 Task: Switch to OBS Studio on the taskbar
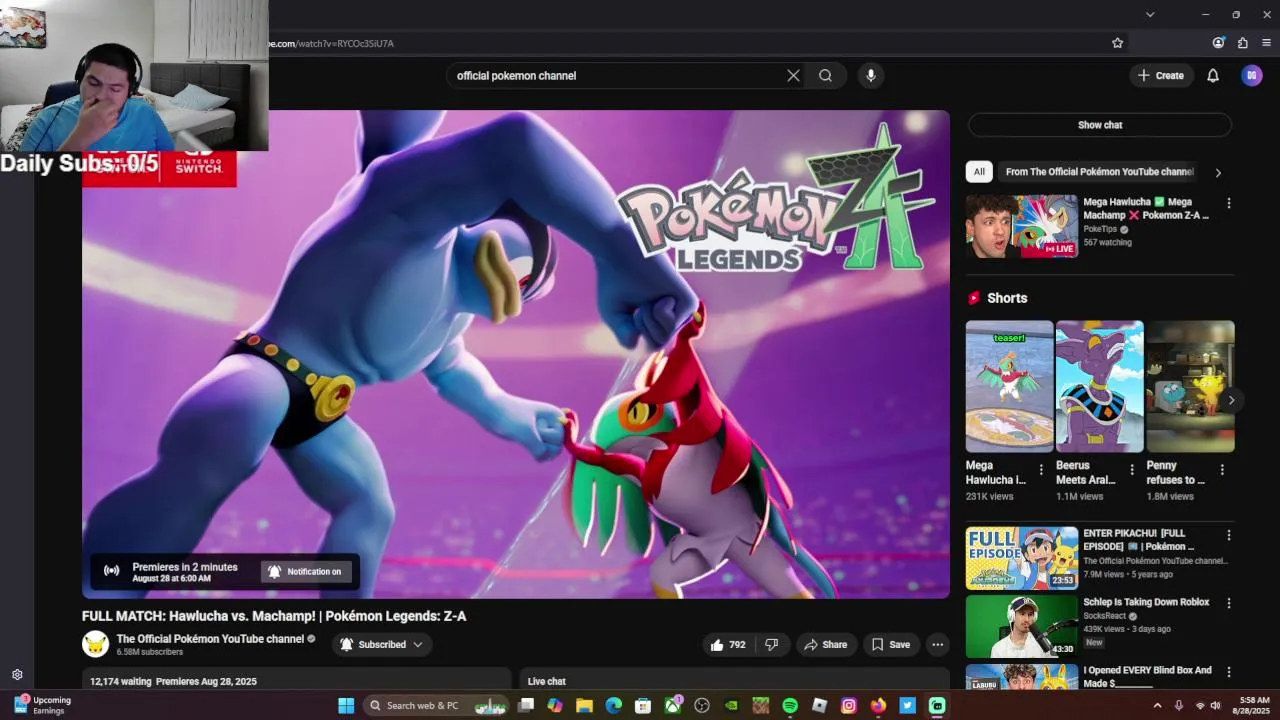(702, 706)
